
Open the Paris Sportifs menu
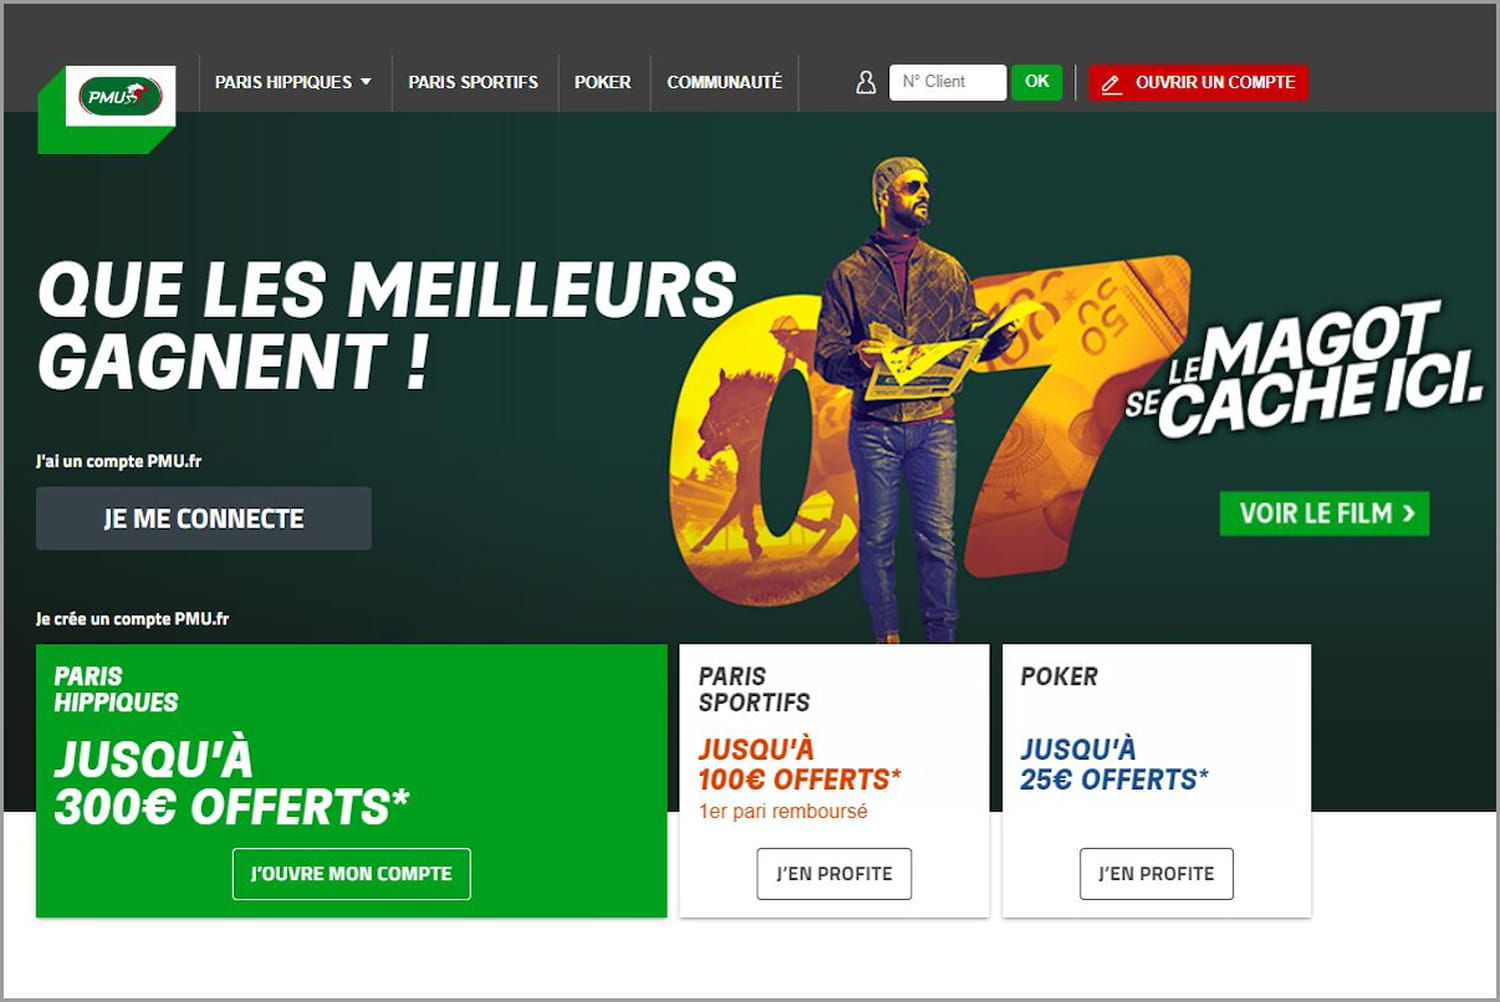pos(473,82)
